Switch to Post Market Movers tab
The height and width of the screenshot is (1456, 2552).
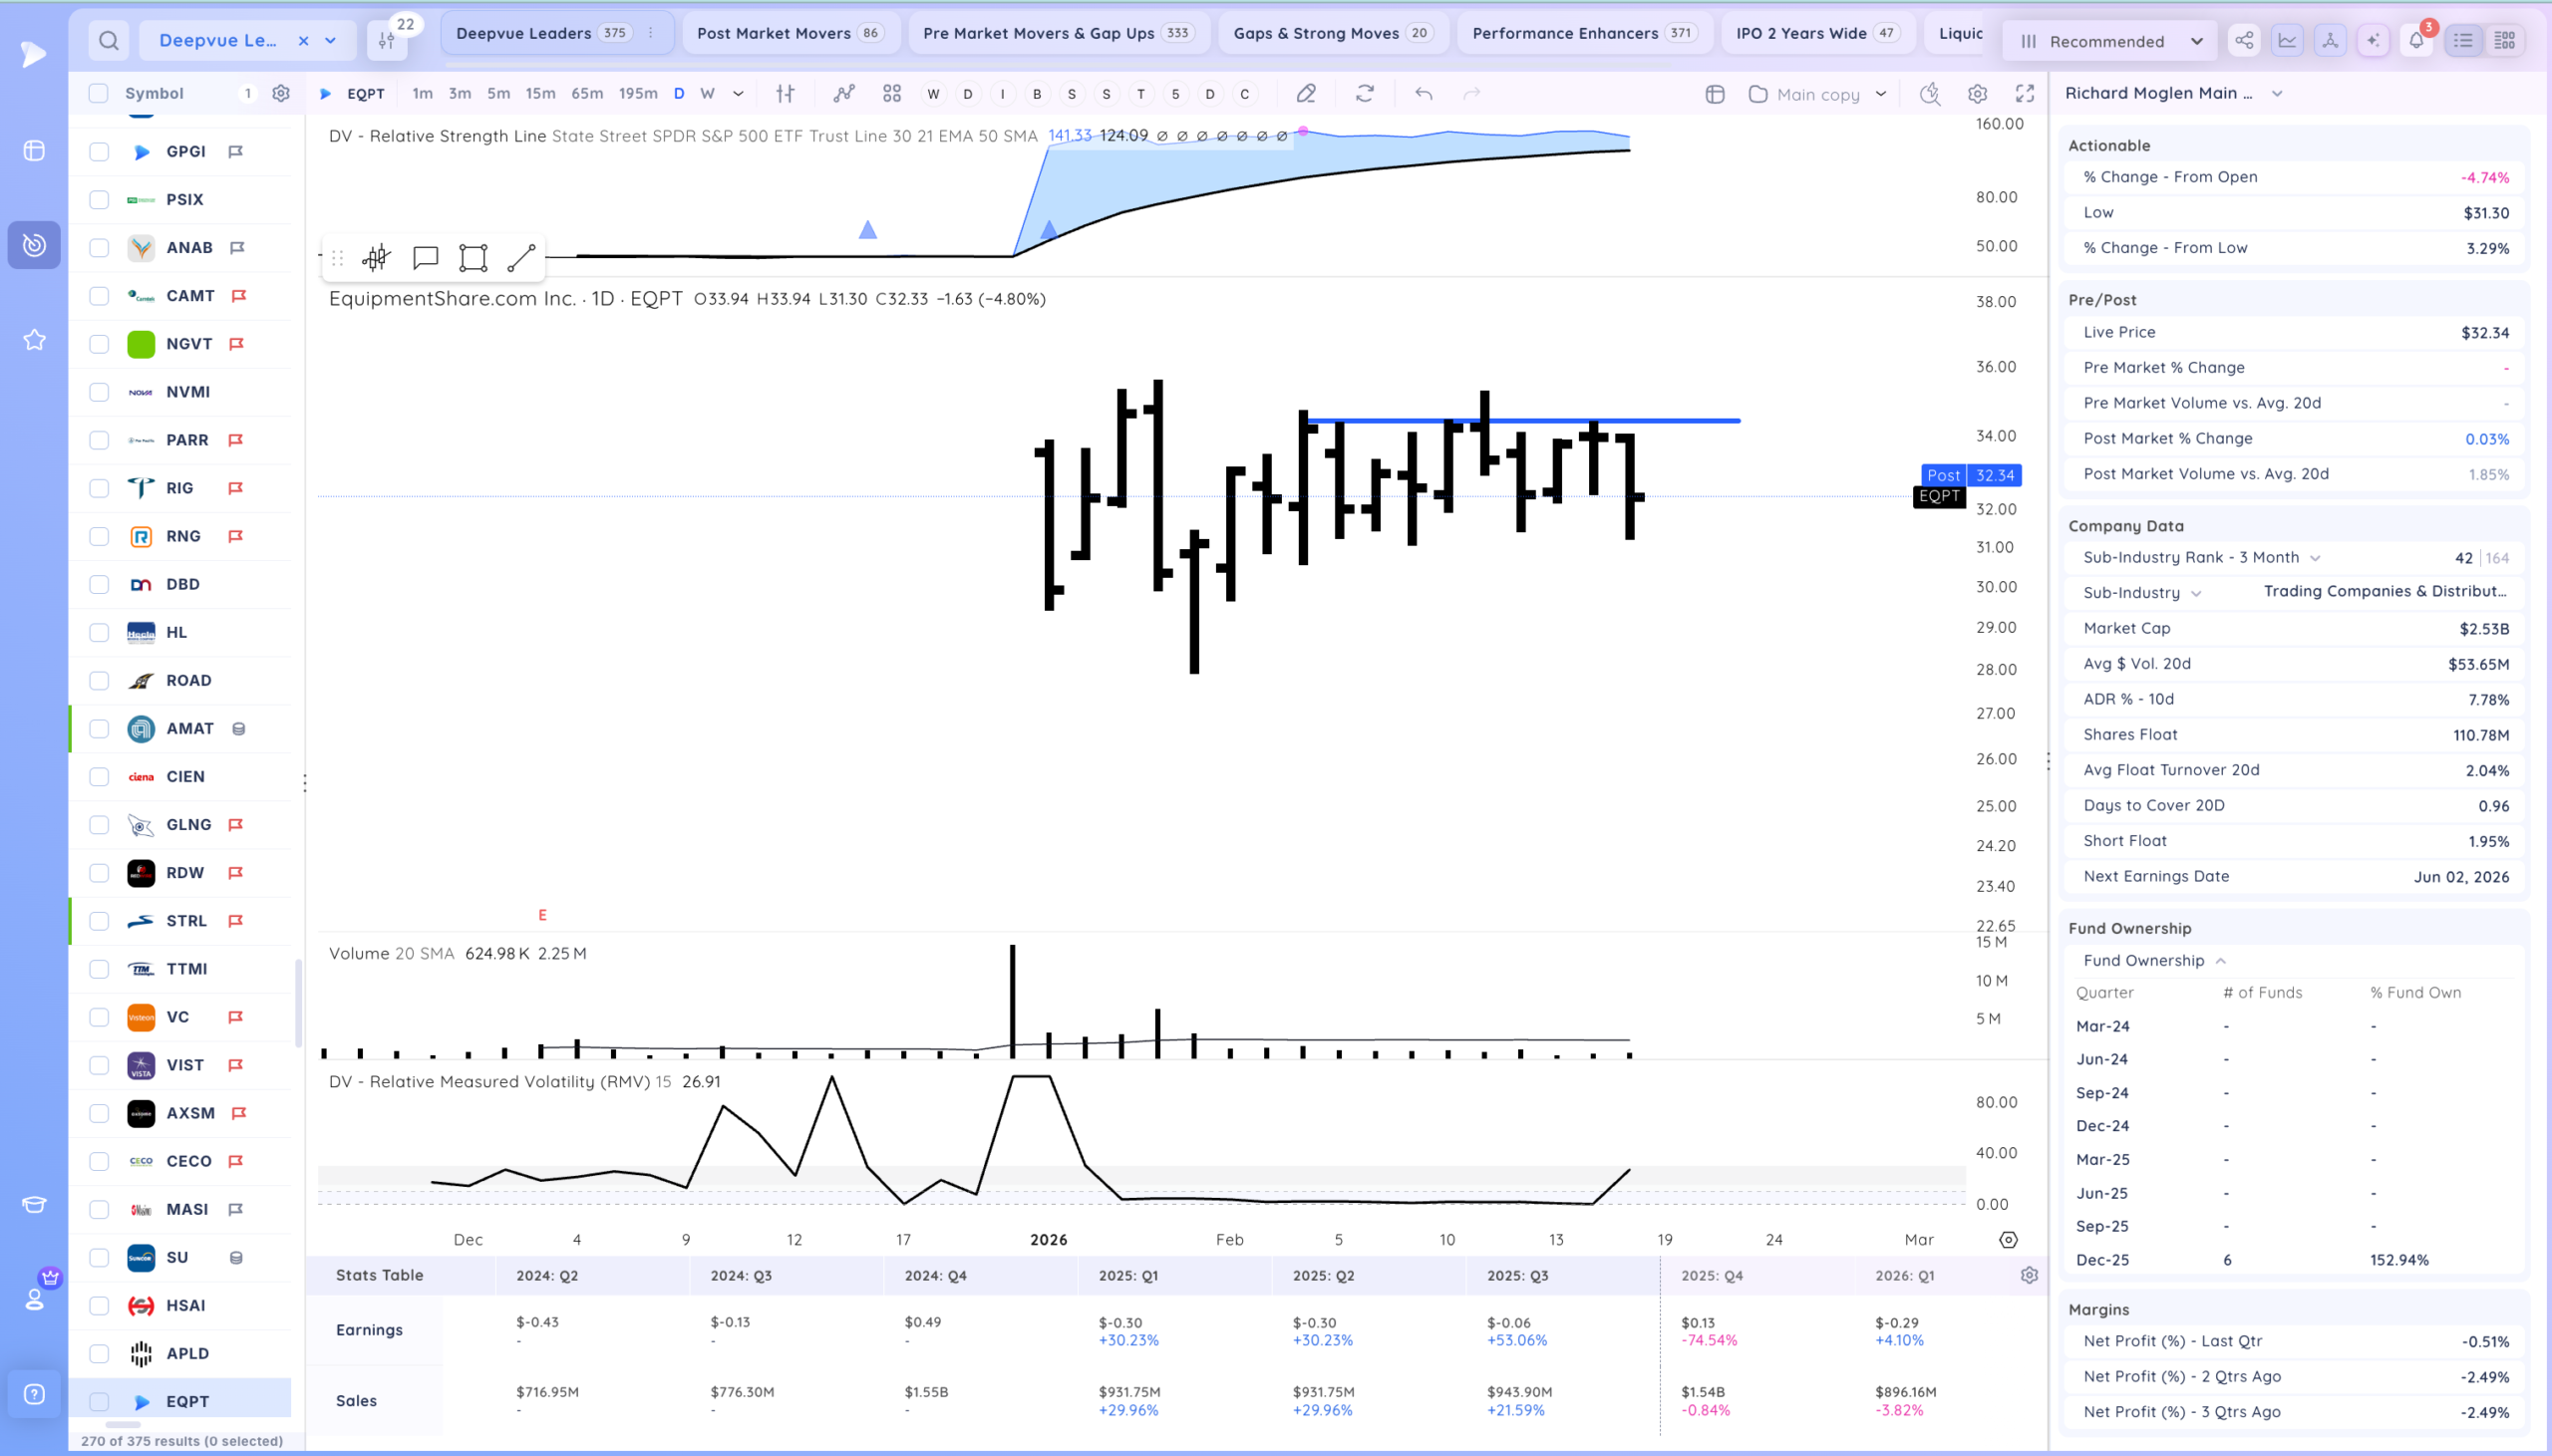(x=789, y=33)
